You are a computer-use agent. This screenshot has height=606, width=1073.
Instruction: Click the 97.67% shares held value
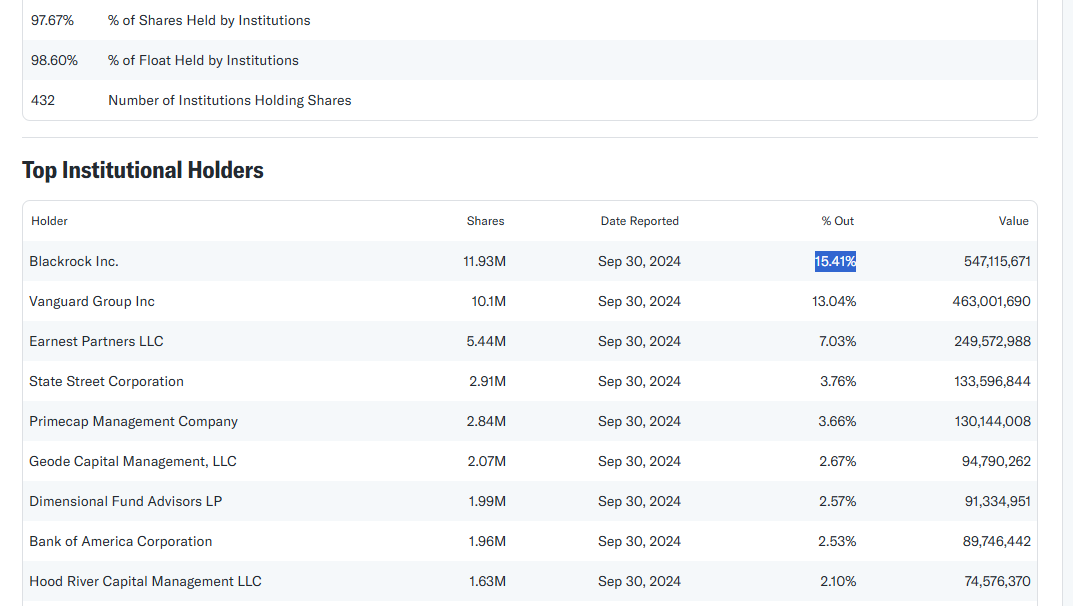[x=52, y=21]
